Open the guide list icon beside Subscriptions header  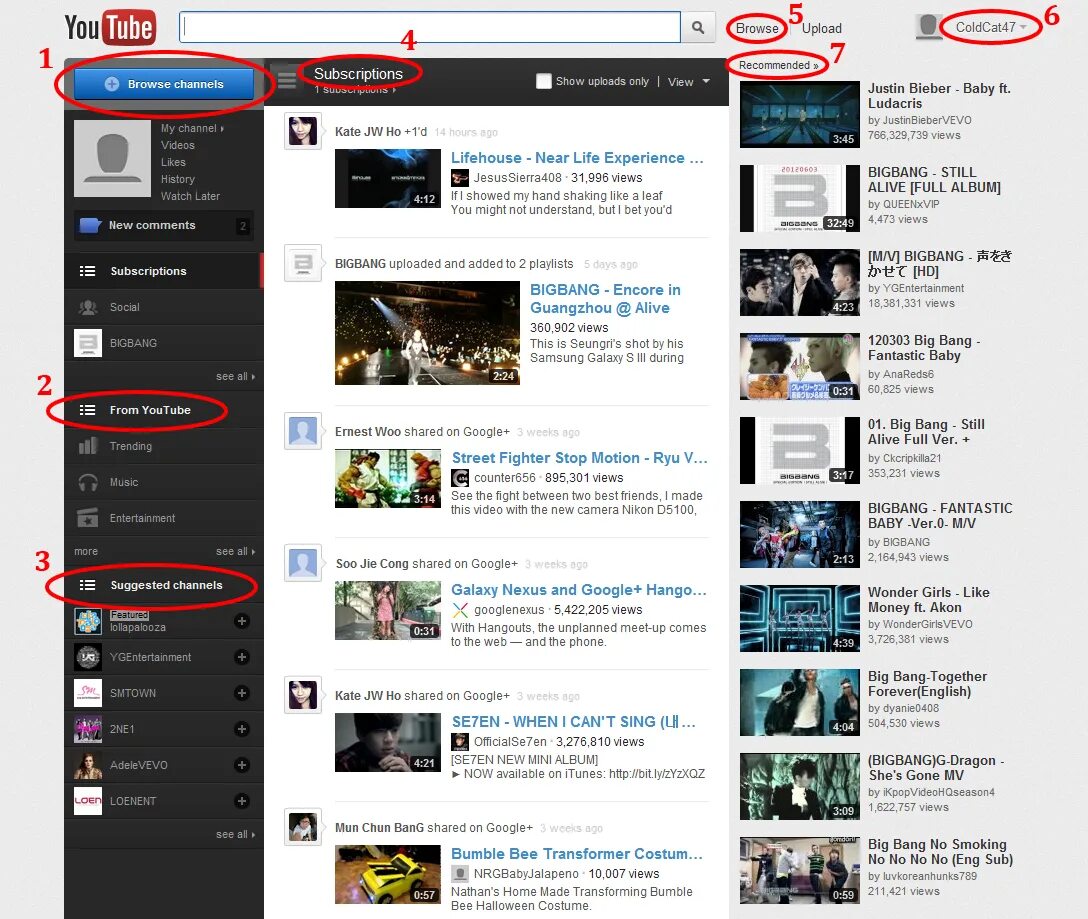[x=287, y=80]
